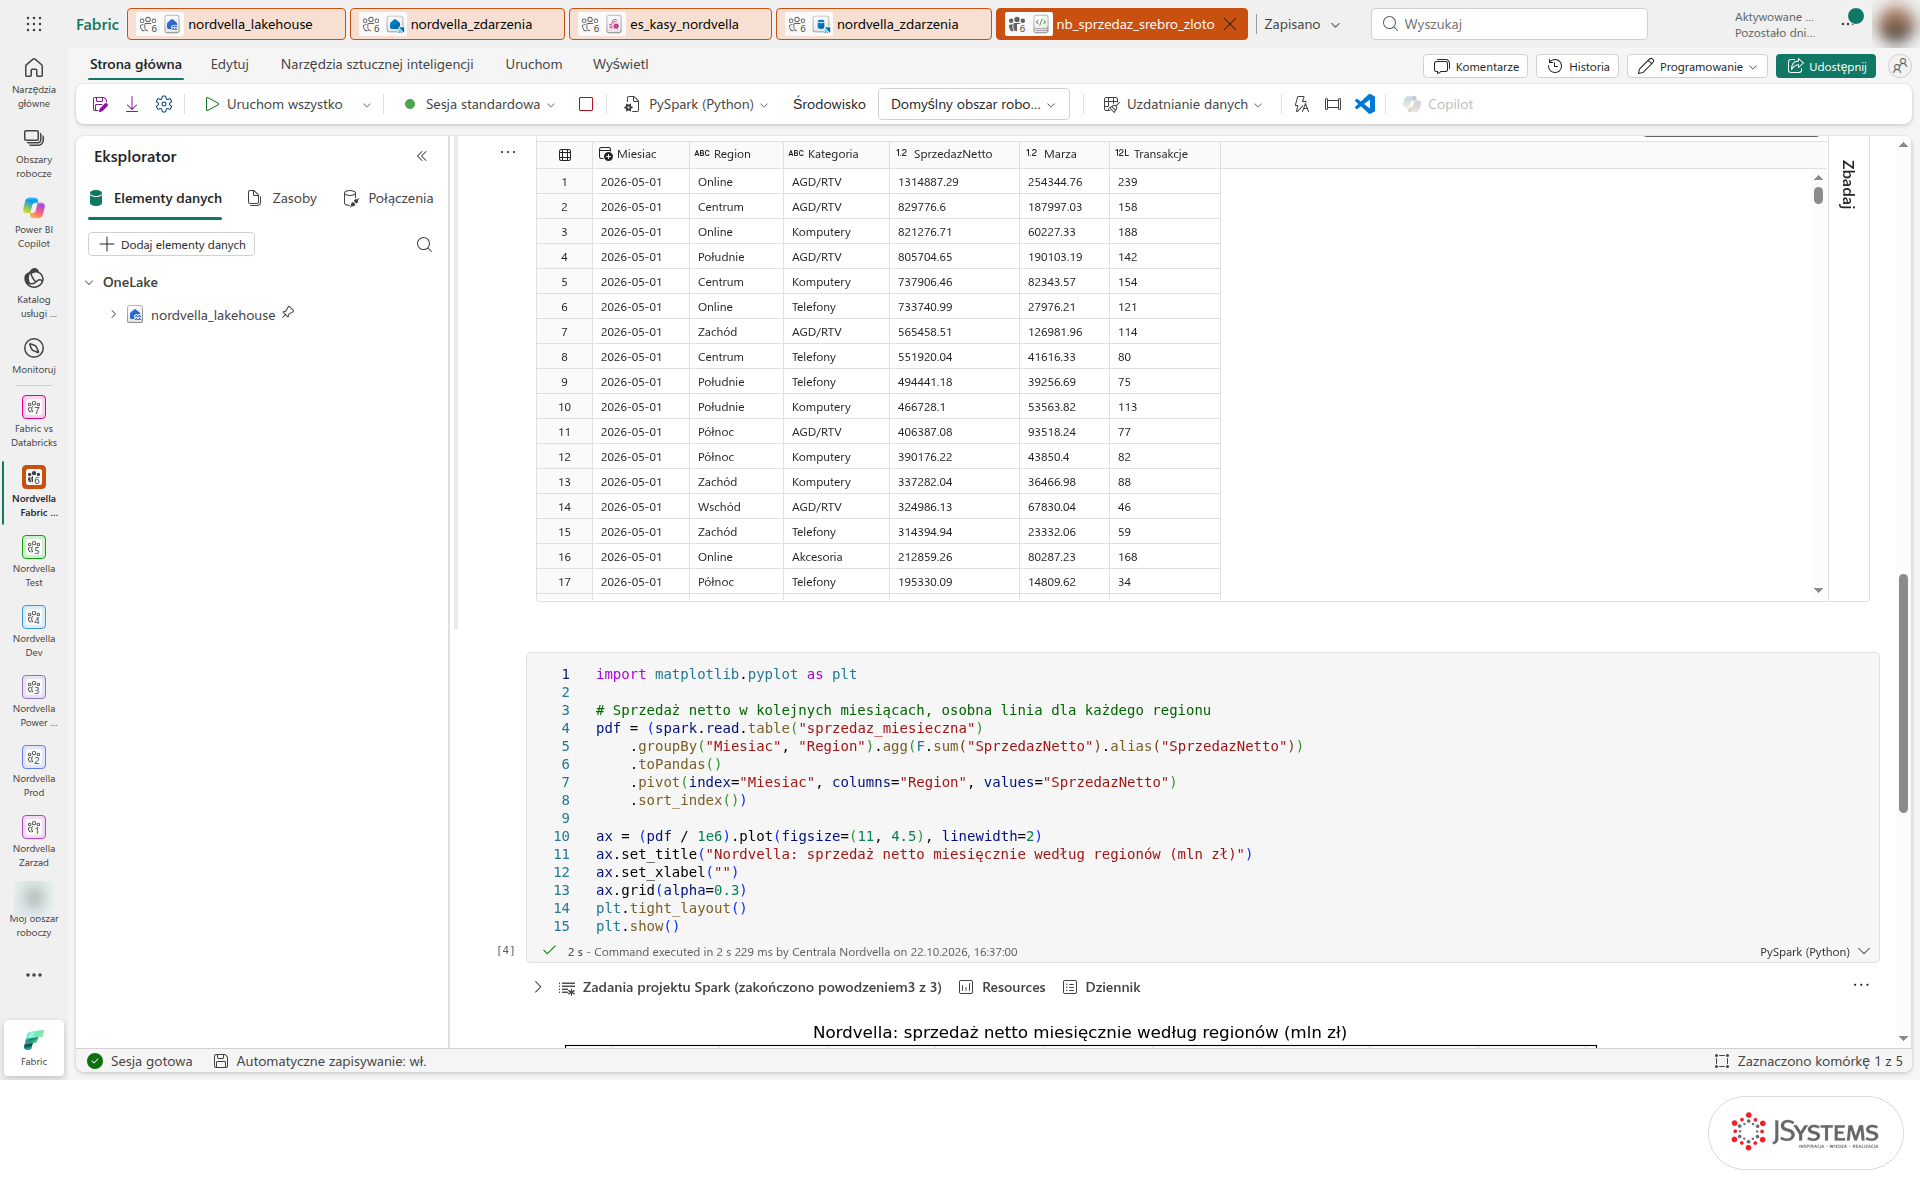
Task: Open the Historia button
Action: [x=1578, y=66]
